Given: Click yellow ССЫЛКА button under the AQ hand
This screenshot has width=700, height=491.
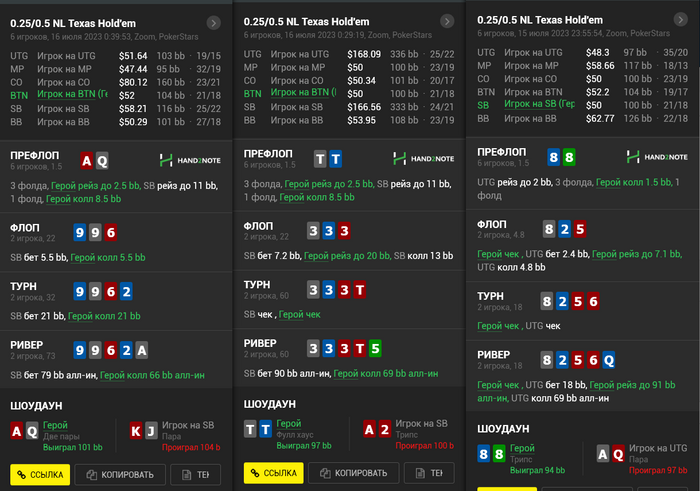Looking at the screenshot, I should [x=40, y=474].
